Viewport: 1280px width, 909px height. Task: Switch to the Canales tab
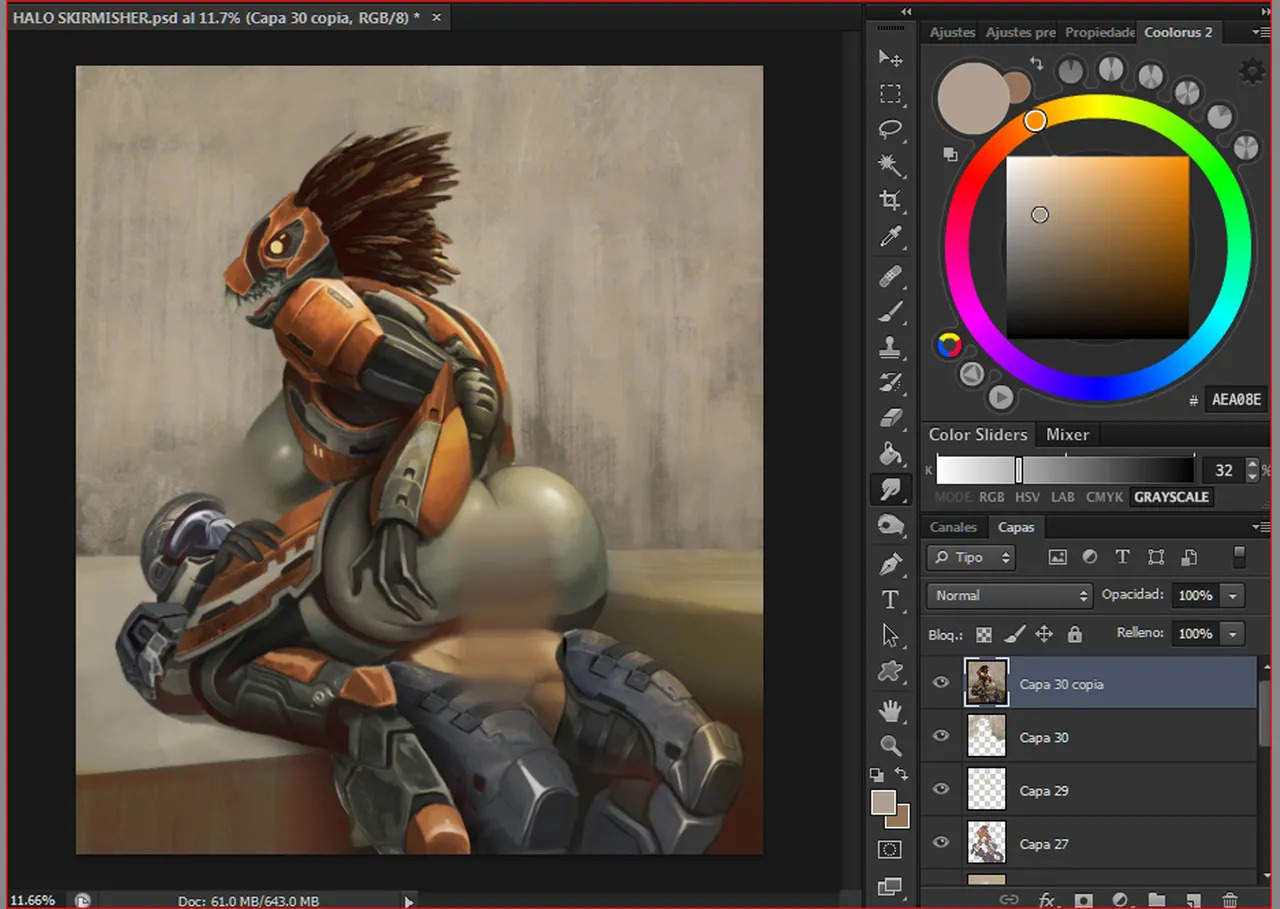pyautogui.click(x=953, y=527)
